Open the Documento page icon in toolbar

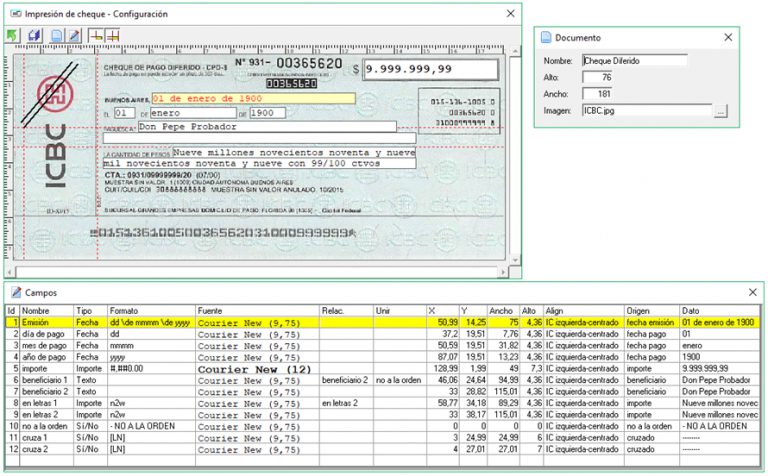coord(56,35)
